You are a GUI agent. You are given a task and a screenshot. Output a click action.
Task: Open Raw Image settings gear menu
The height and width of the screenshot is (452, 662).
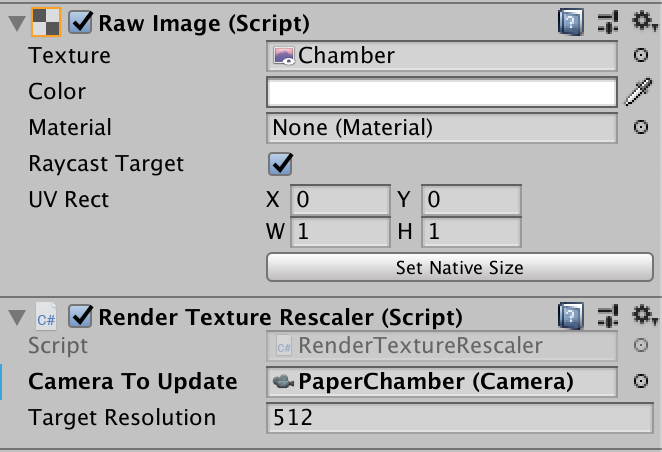pos(641,21)
